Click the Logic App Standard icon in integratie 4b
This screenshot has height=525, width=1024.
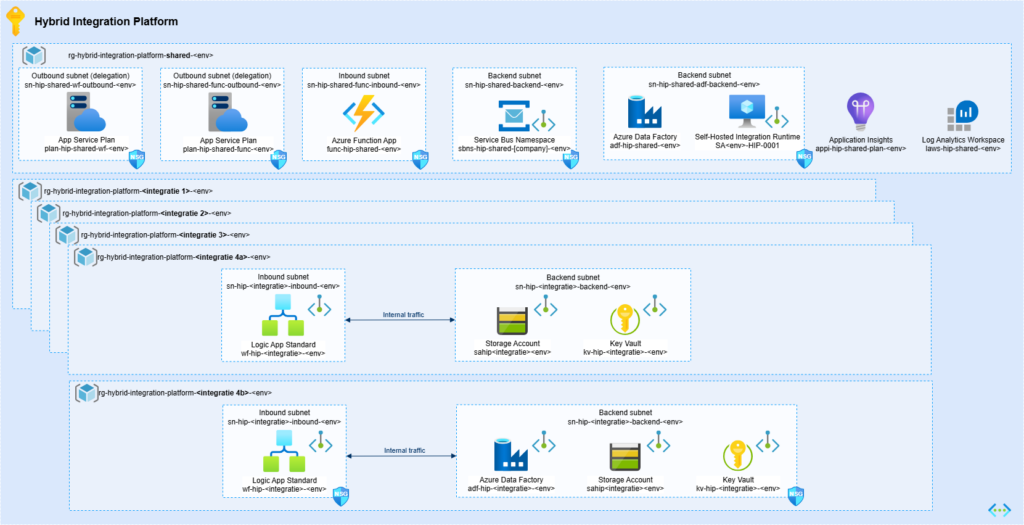point(284,454)
